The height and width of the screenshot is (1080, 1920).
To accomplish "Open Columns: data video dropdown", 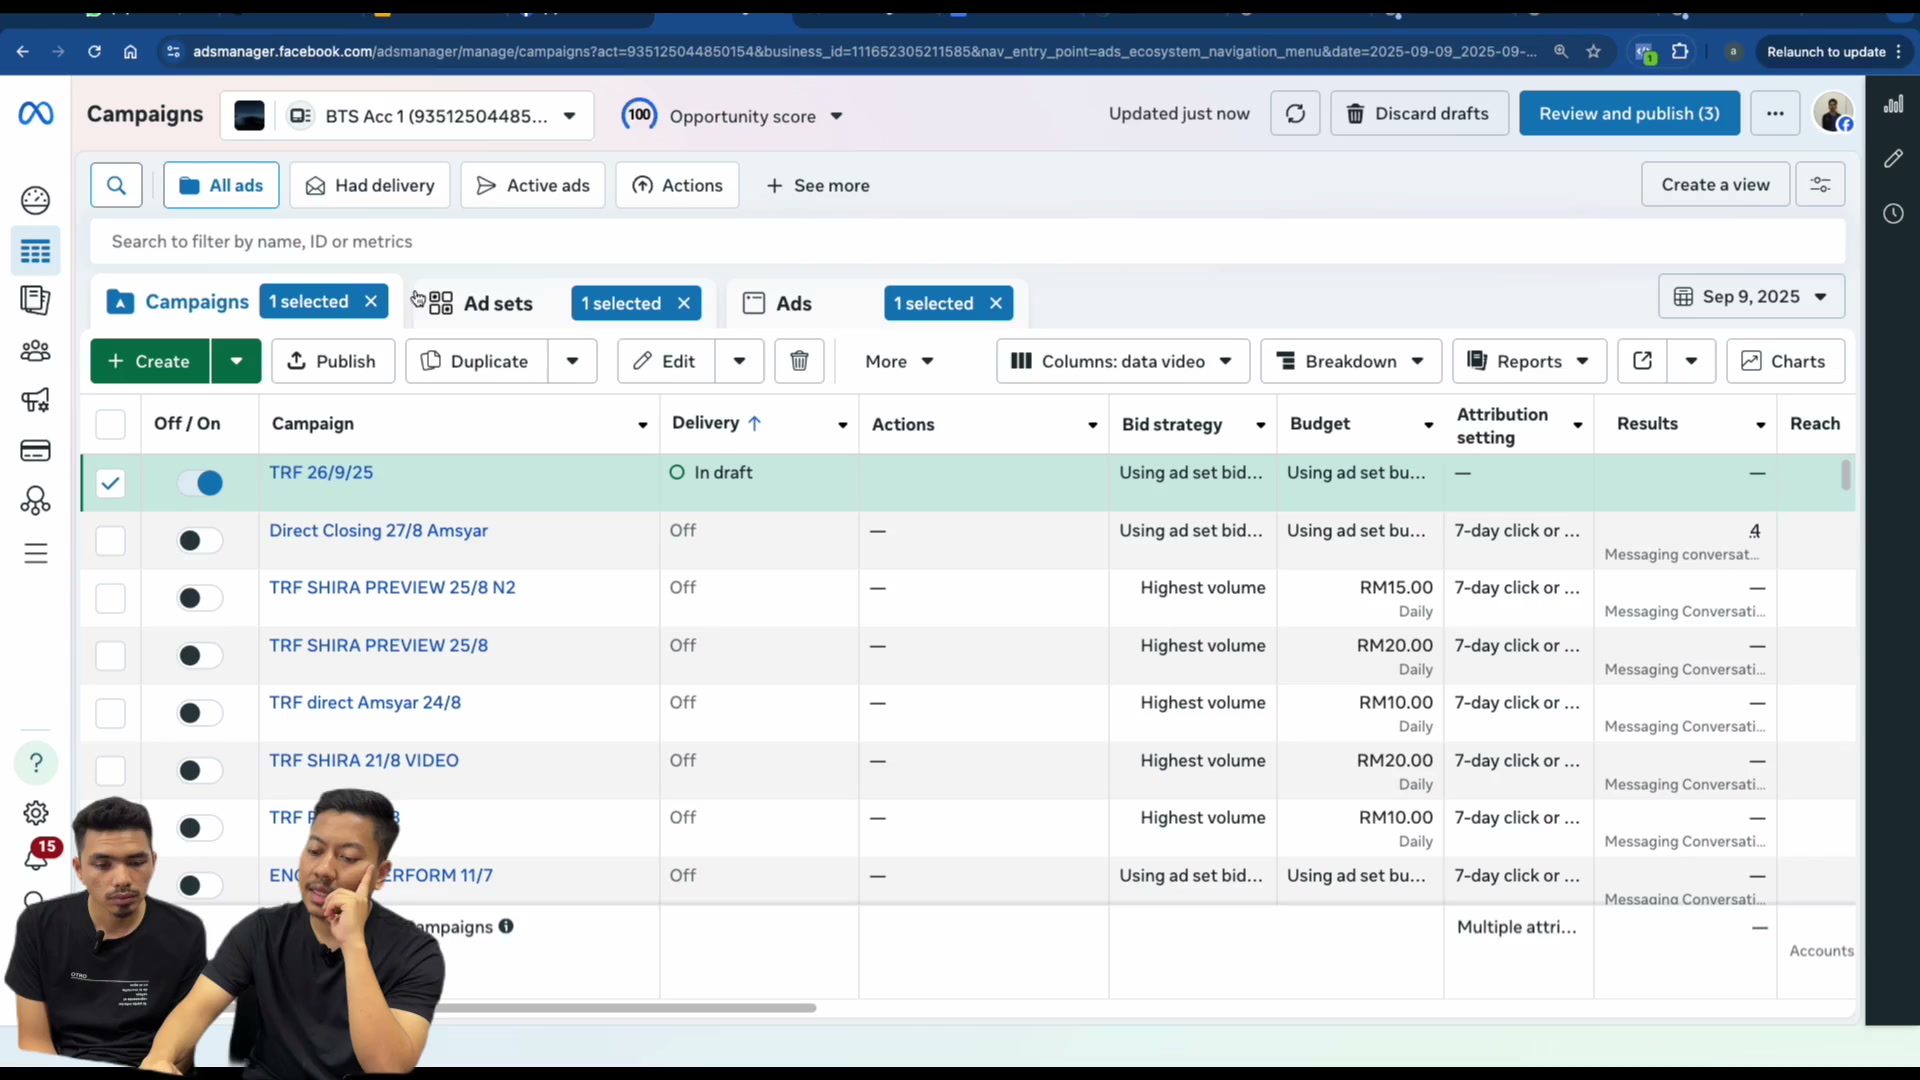I will coord(1122,361).
